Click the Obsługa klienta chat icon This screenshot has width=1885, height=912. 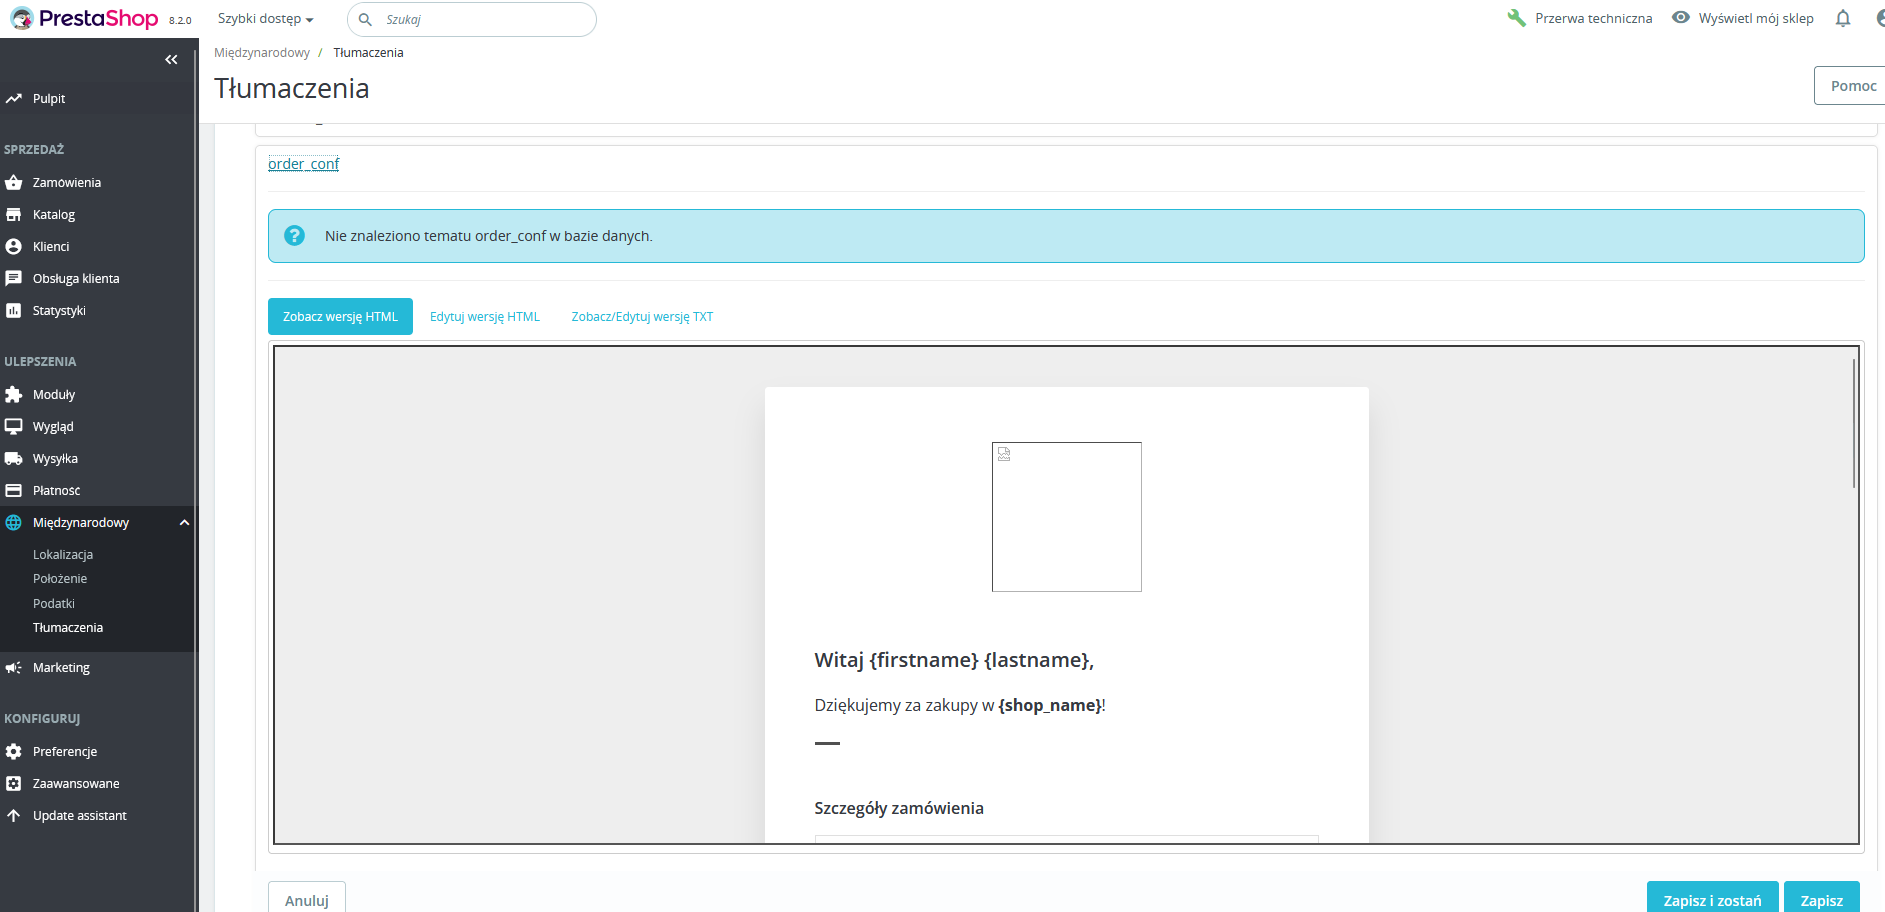coord(14,279)
